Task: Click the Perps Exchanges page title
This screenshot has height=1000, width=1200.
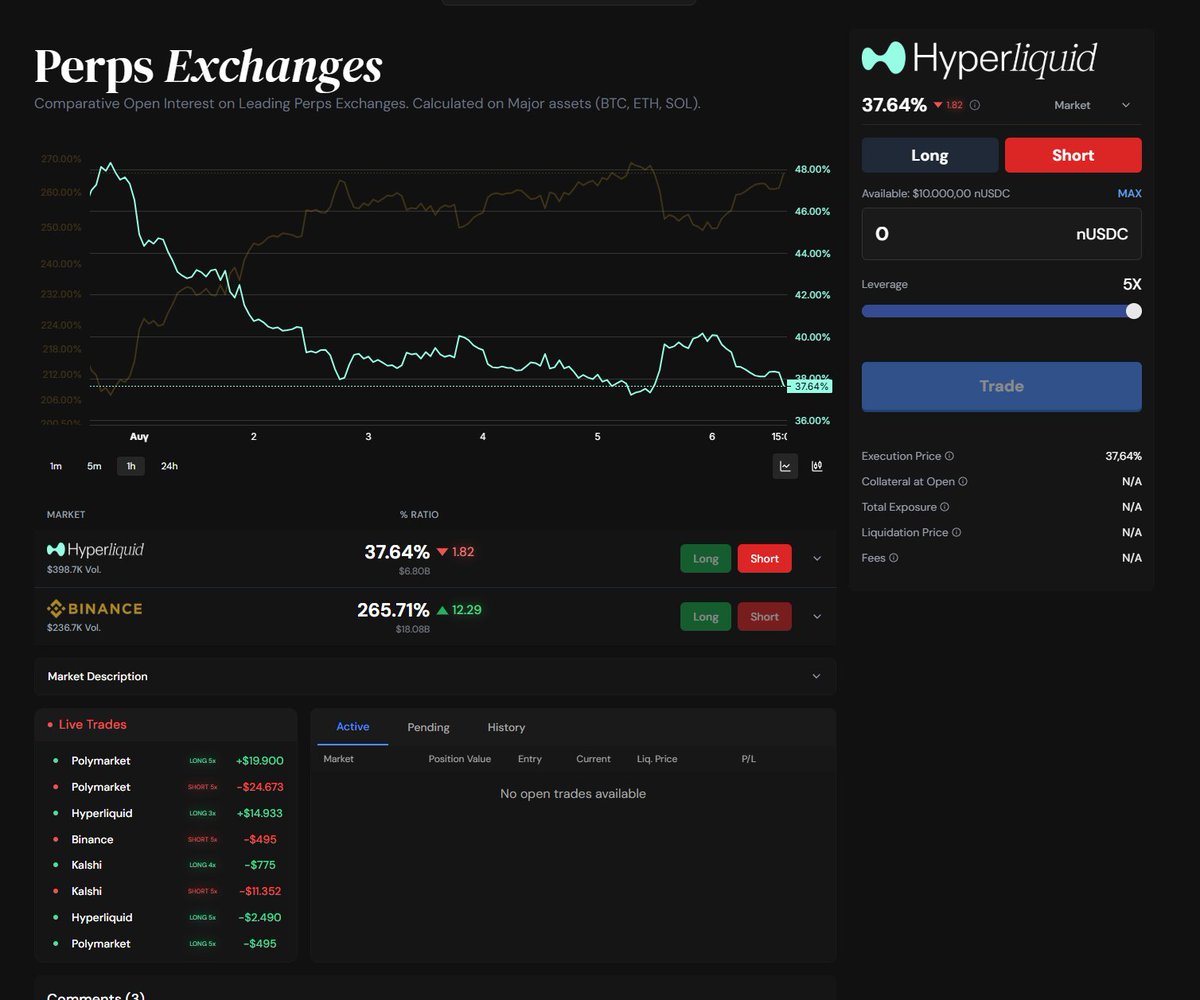Action: pyautogui.click(x=208, y=66)
